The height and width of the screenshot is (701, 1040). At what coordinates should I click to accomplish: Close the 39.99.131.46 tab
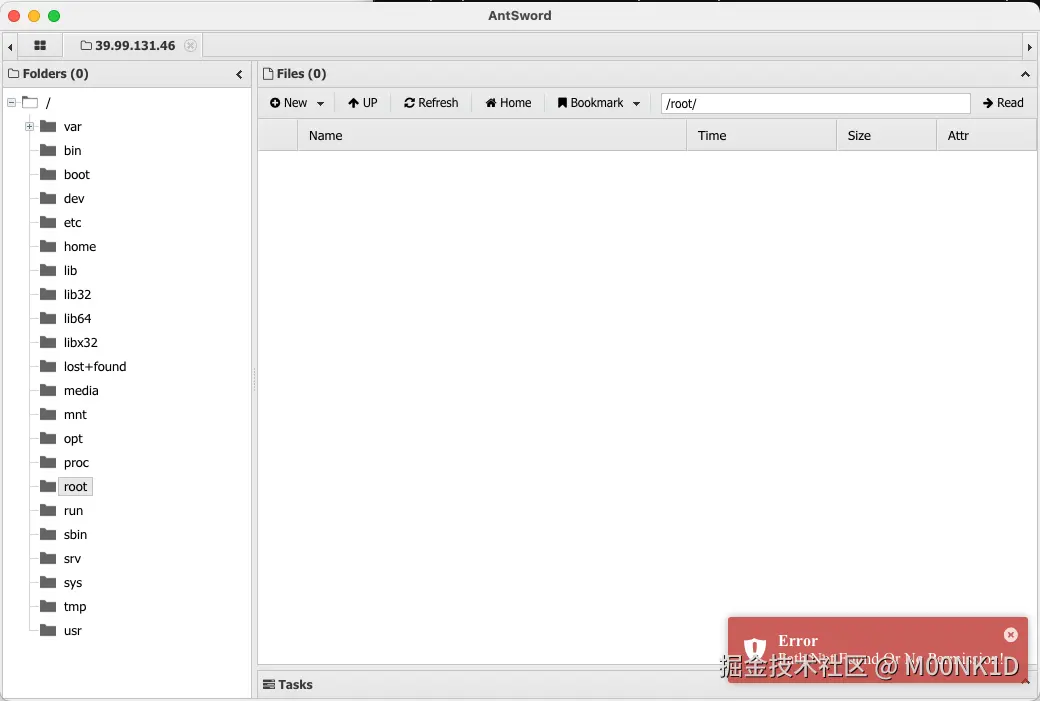pos(190,46)
